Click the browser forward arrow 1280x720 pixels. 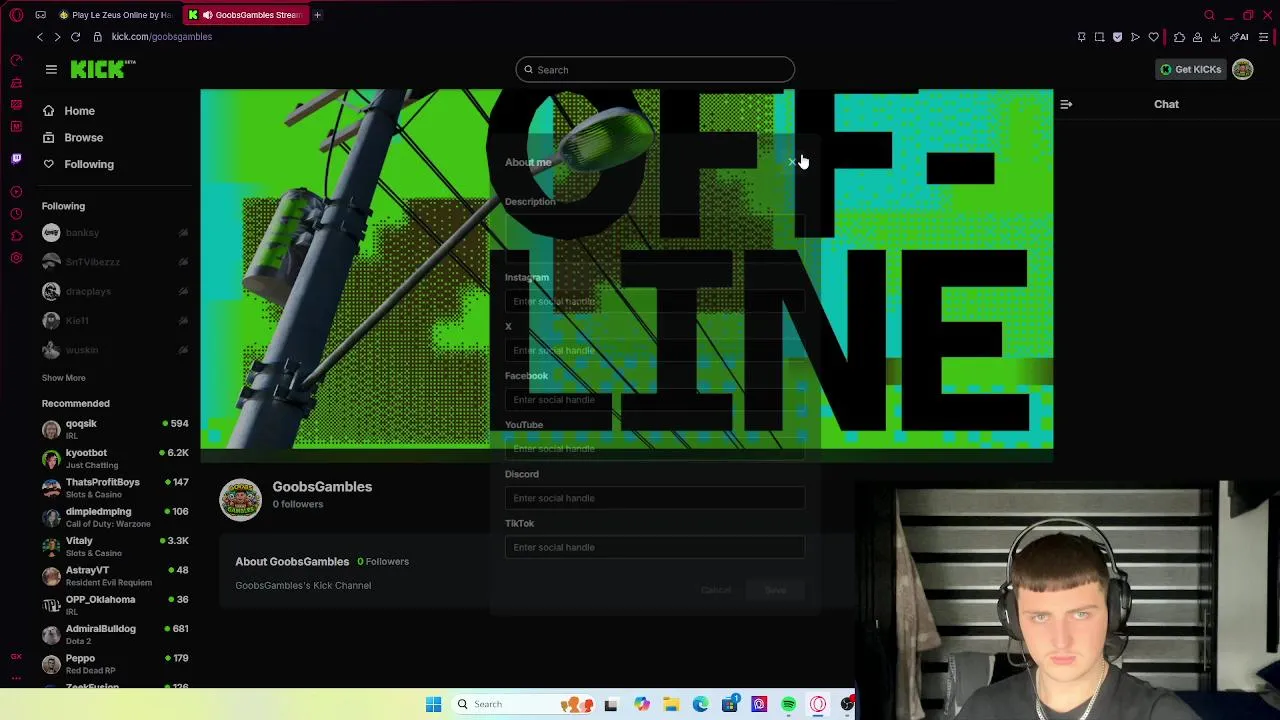click(x=57, y=37)
